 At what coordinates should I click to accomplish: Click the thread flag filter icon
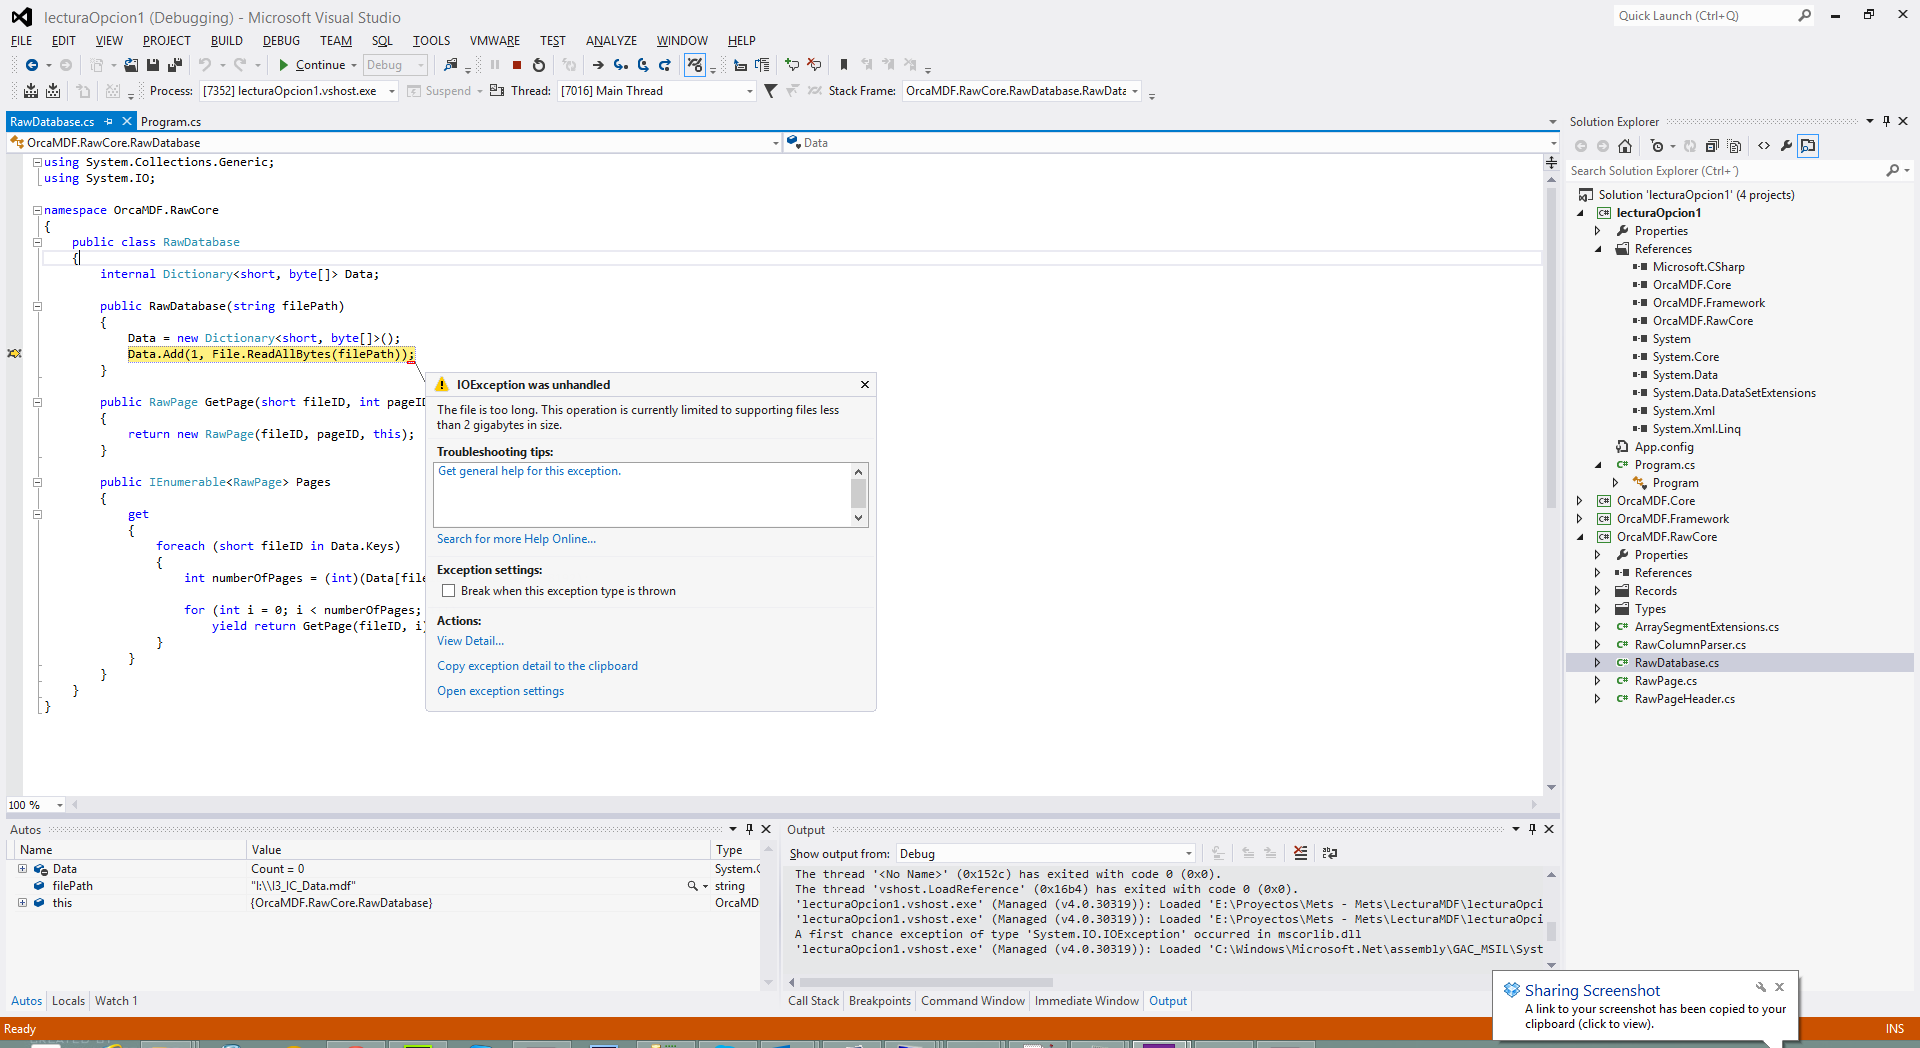(770, 91)
